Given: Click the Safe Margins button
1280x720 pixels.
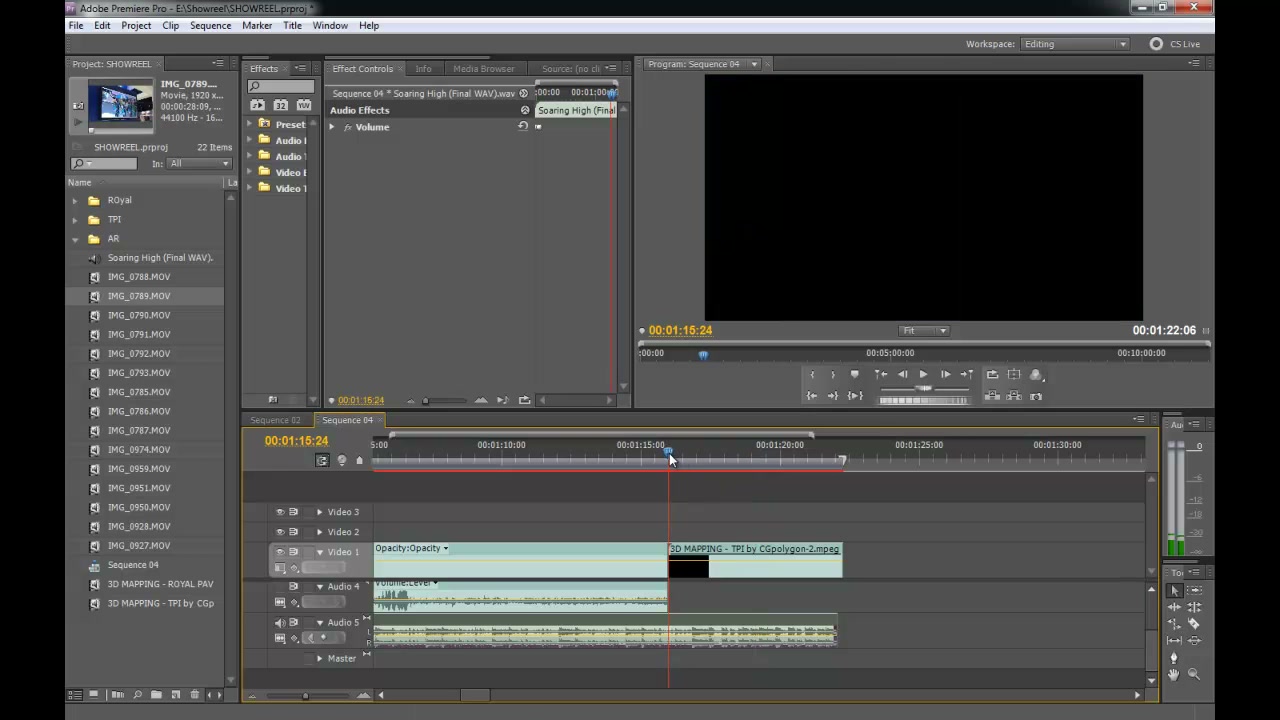Looking at the screenshot, I should click(x=1014, y=374).
